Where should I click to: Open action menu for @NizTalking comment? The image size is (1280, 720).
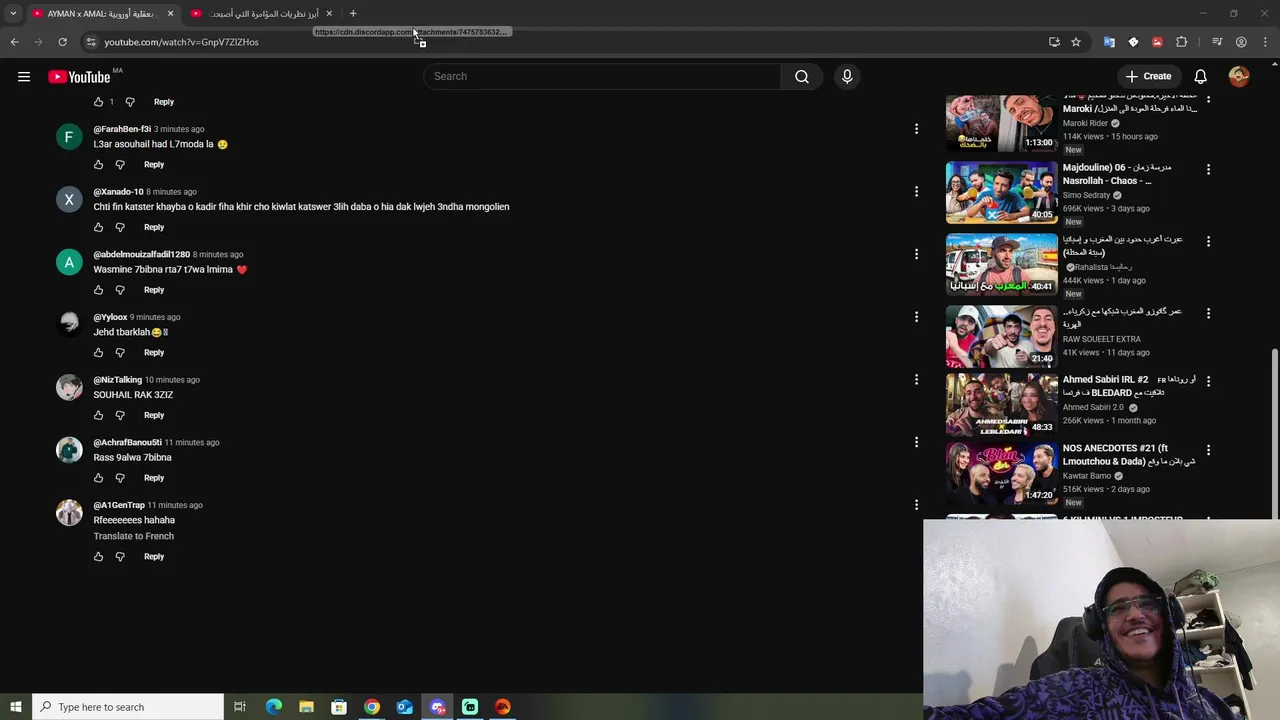coord(916,379)
